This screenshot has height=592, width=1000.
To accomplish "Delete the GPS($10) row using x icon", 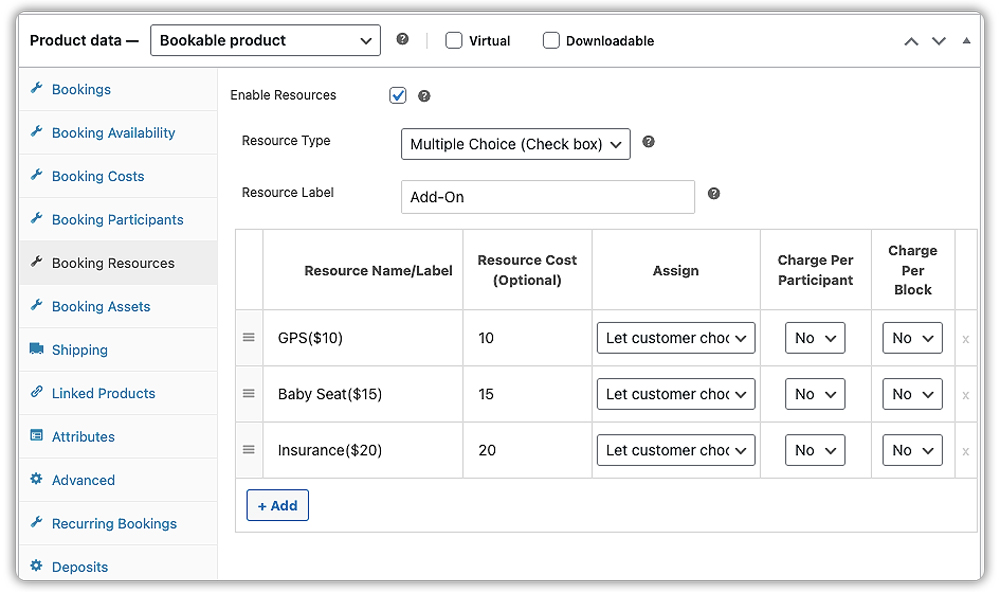I will [965, 339].
